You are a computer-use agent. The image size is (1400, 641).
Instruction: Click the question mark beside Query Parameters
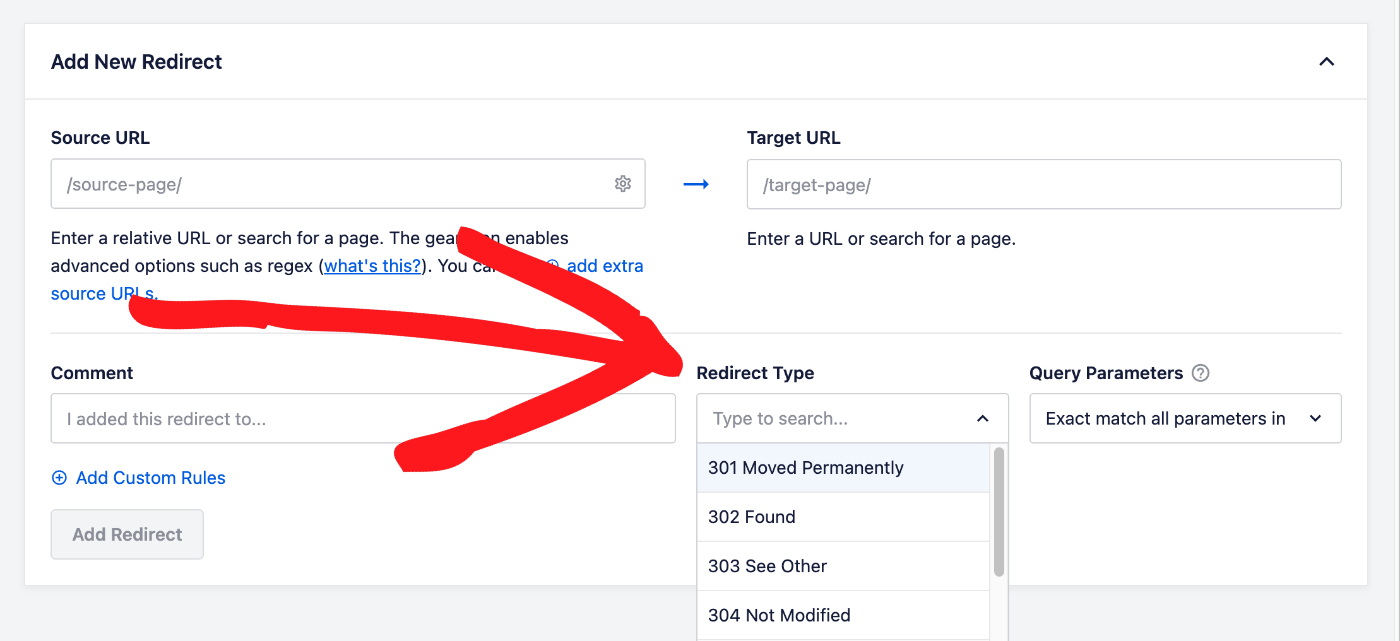(x=1201, y=373)
